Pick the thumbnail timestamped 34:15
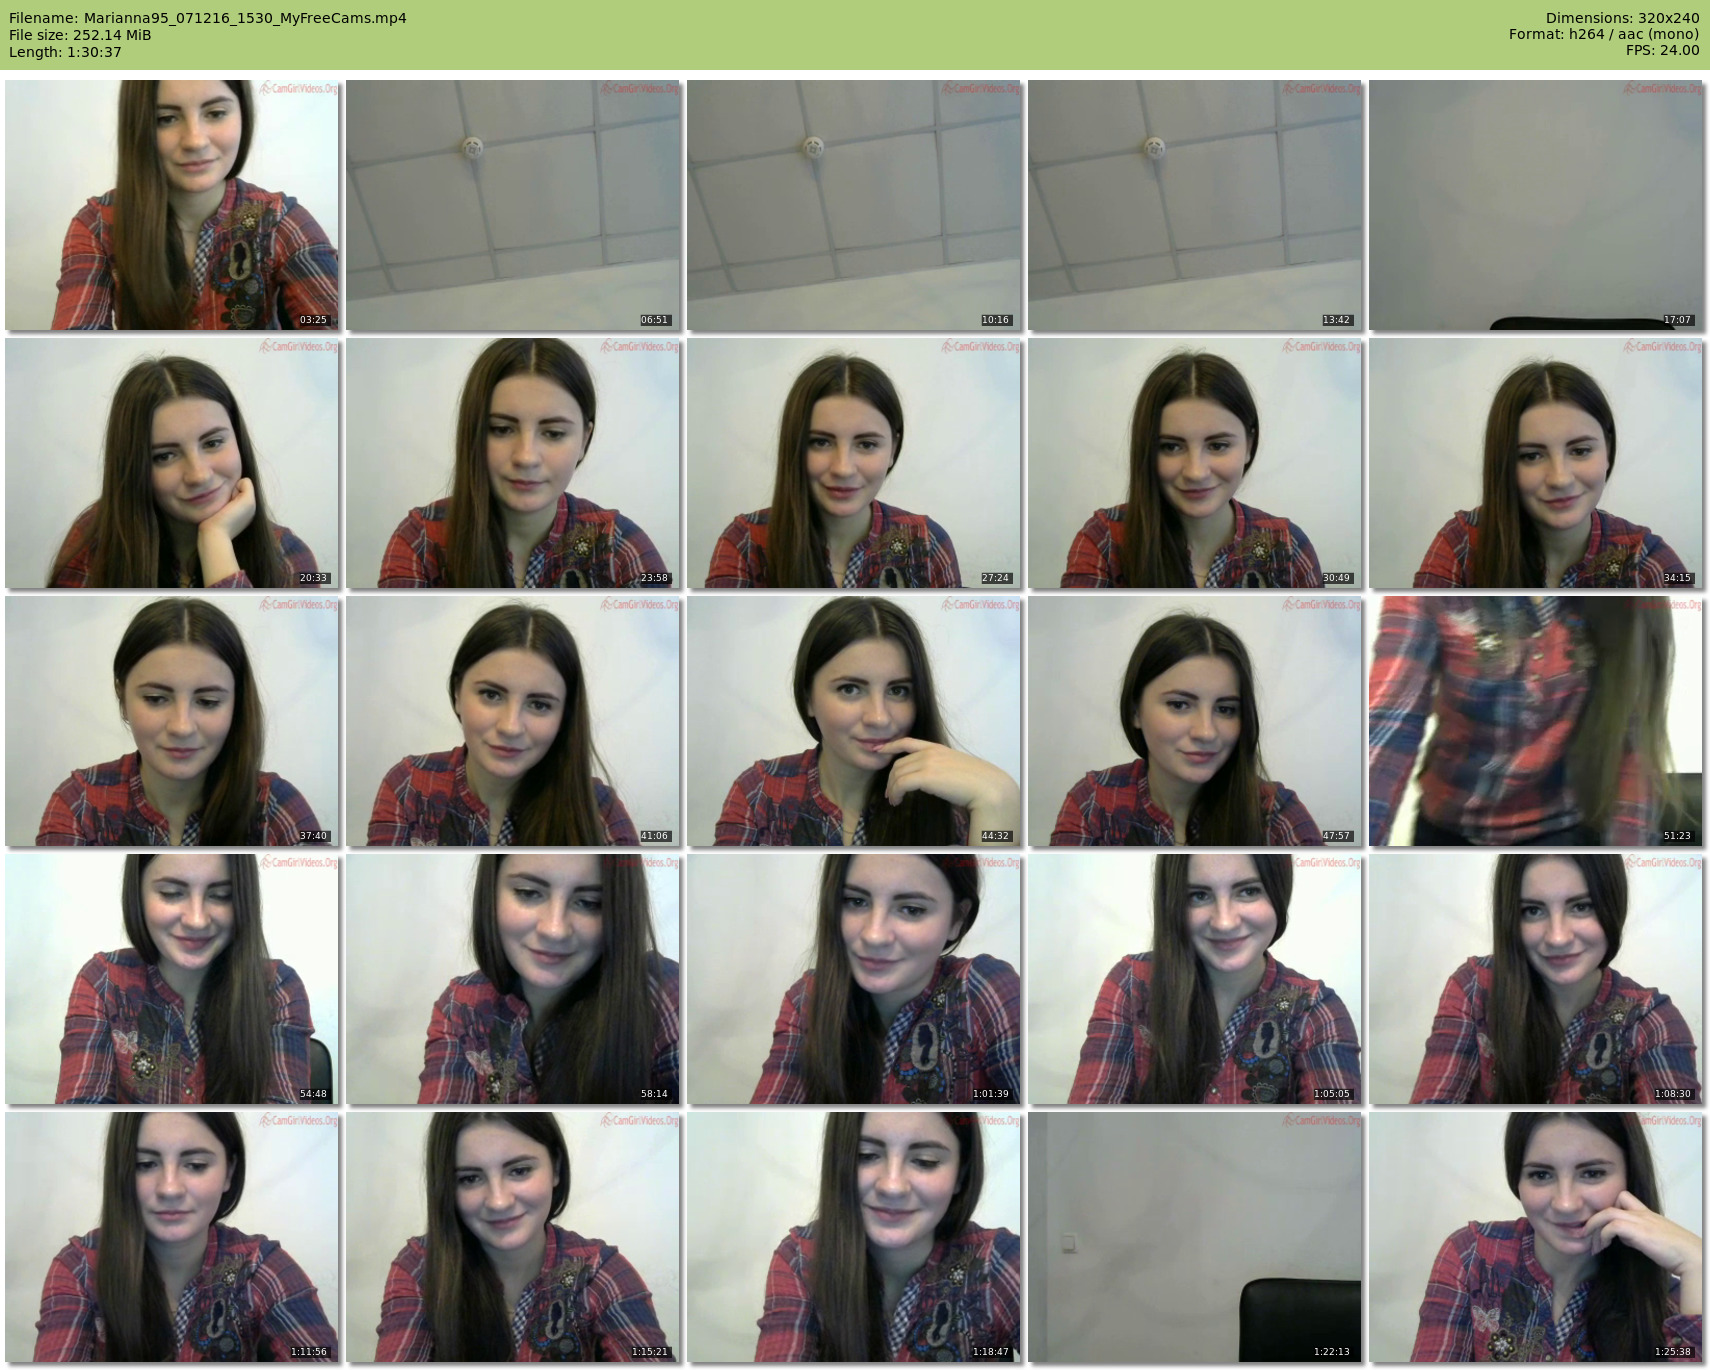The image size is (1710, 1370). [x=1536, y=463]
